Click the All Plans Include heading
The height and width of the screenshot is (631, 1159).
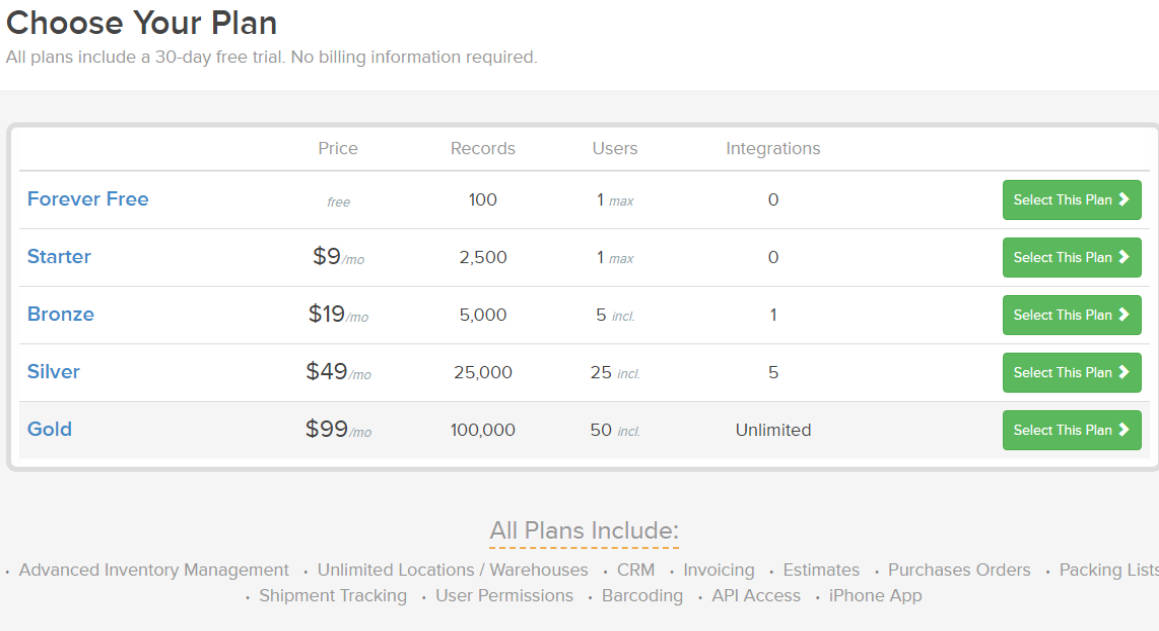point(584,530)
